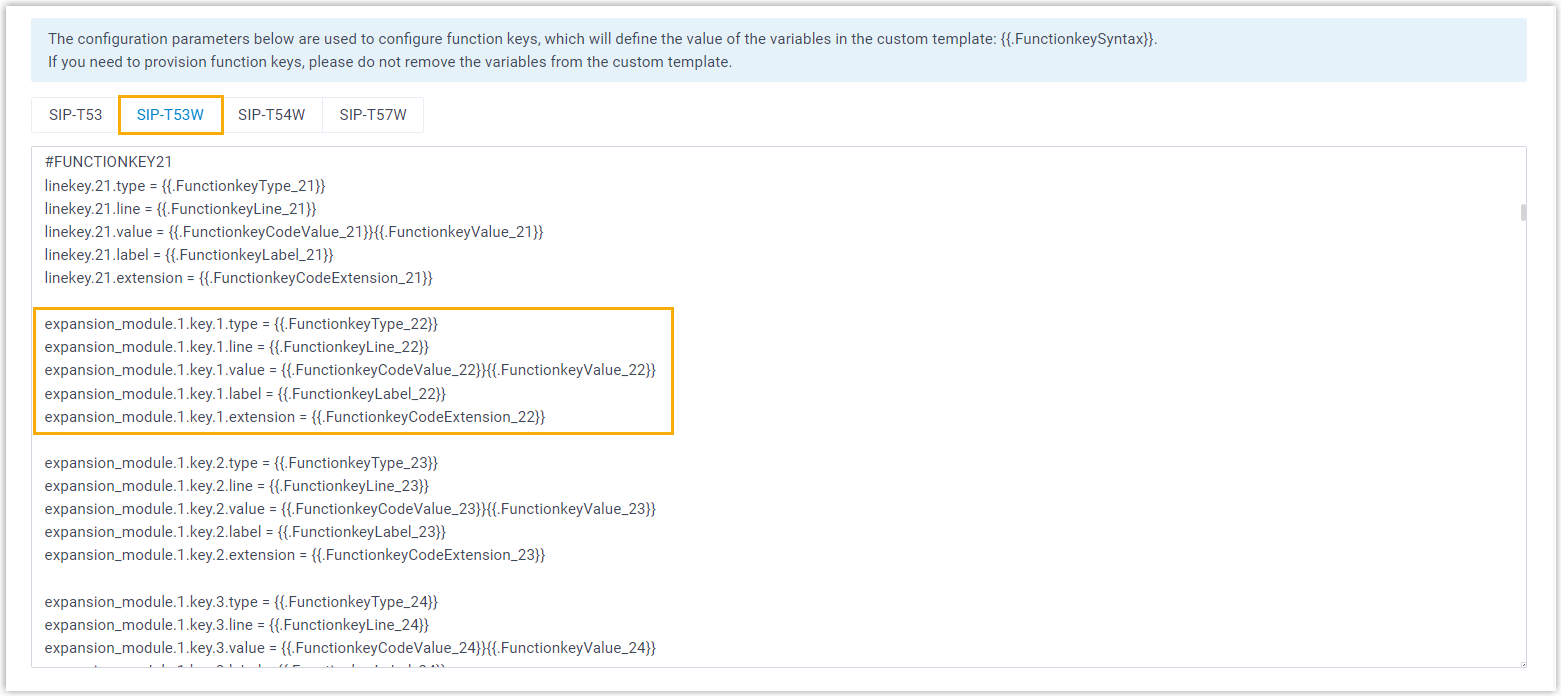Place cursor on the expansion_module.1.key.2.label line
This screenshot has width=1562, height=697.
[245, 532]
